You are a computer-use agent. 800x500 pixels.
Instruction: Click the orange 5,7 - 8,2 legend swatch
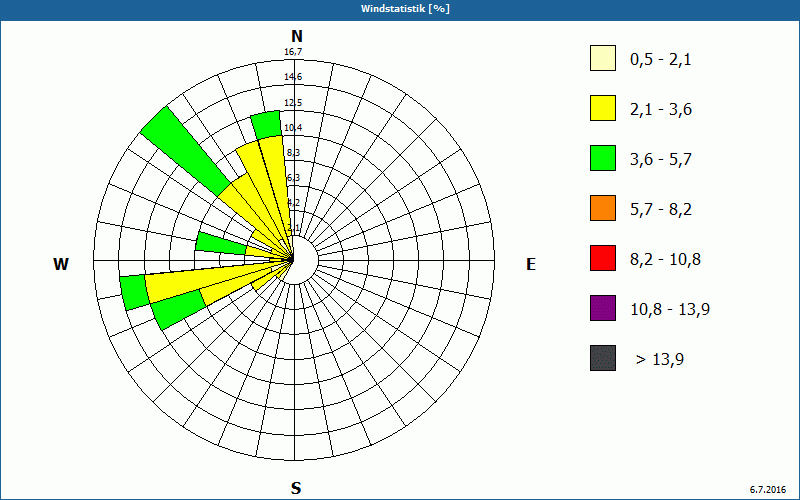click(603, 208)
